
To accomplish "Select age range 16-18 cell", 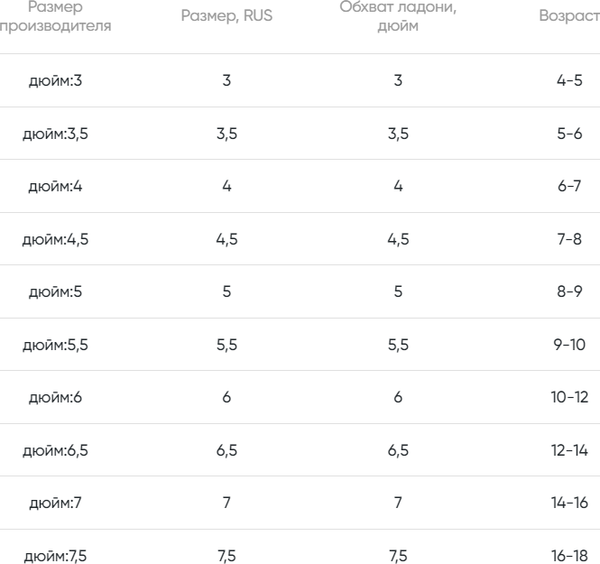I will (x=568, y=555).
